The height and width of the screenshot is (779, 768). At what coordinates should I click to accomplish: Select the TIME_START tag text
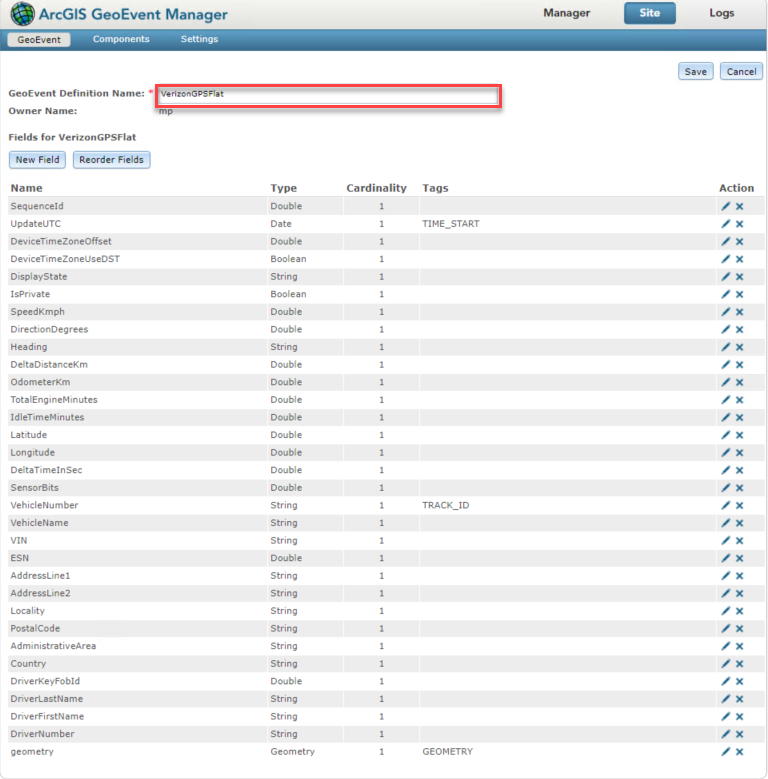pos(451,224)
